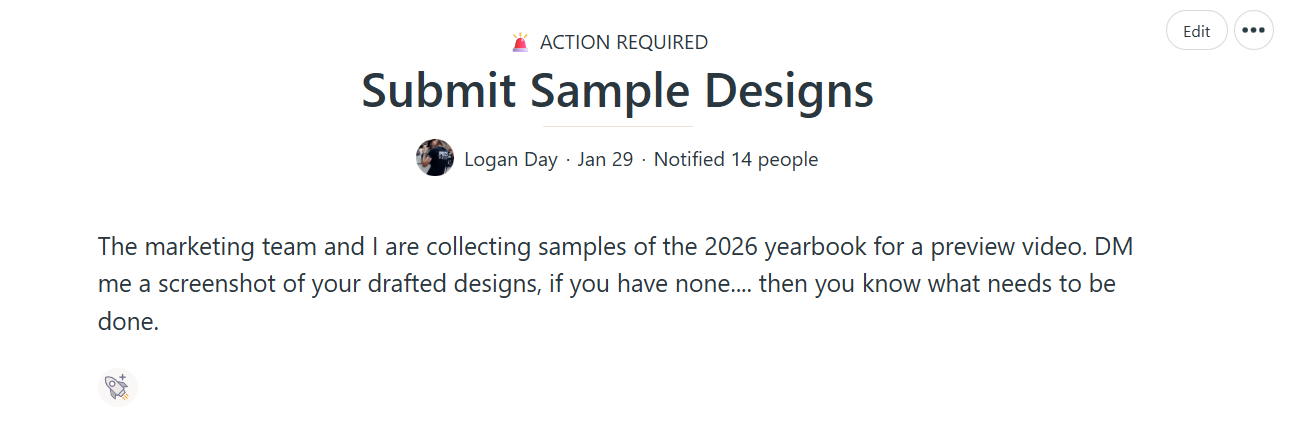Image resolution: width=1289 pixels, height=435 pixels.
Task: Click the red siren alert icon
Action: [x=520, y=42]
